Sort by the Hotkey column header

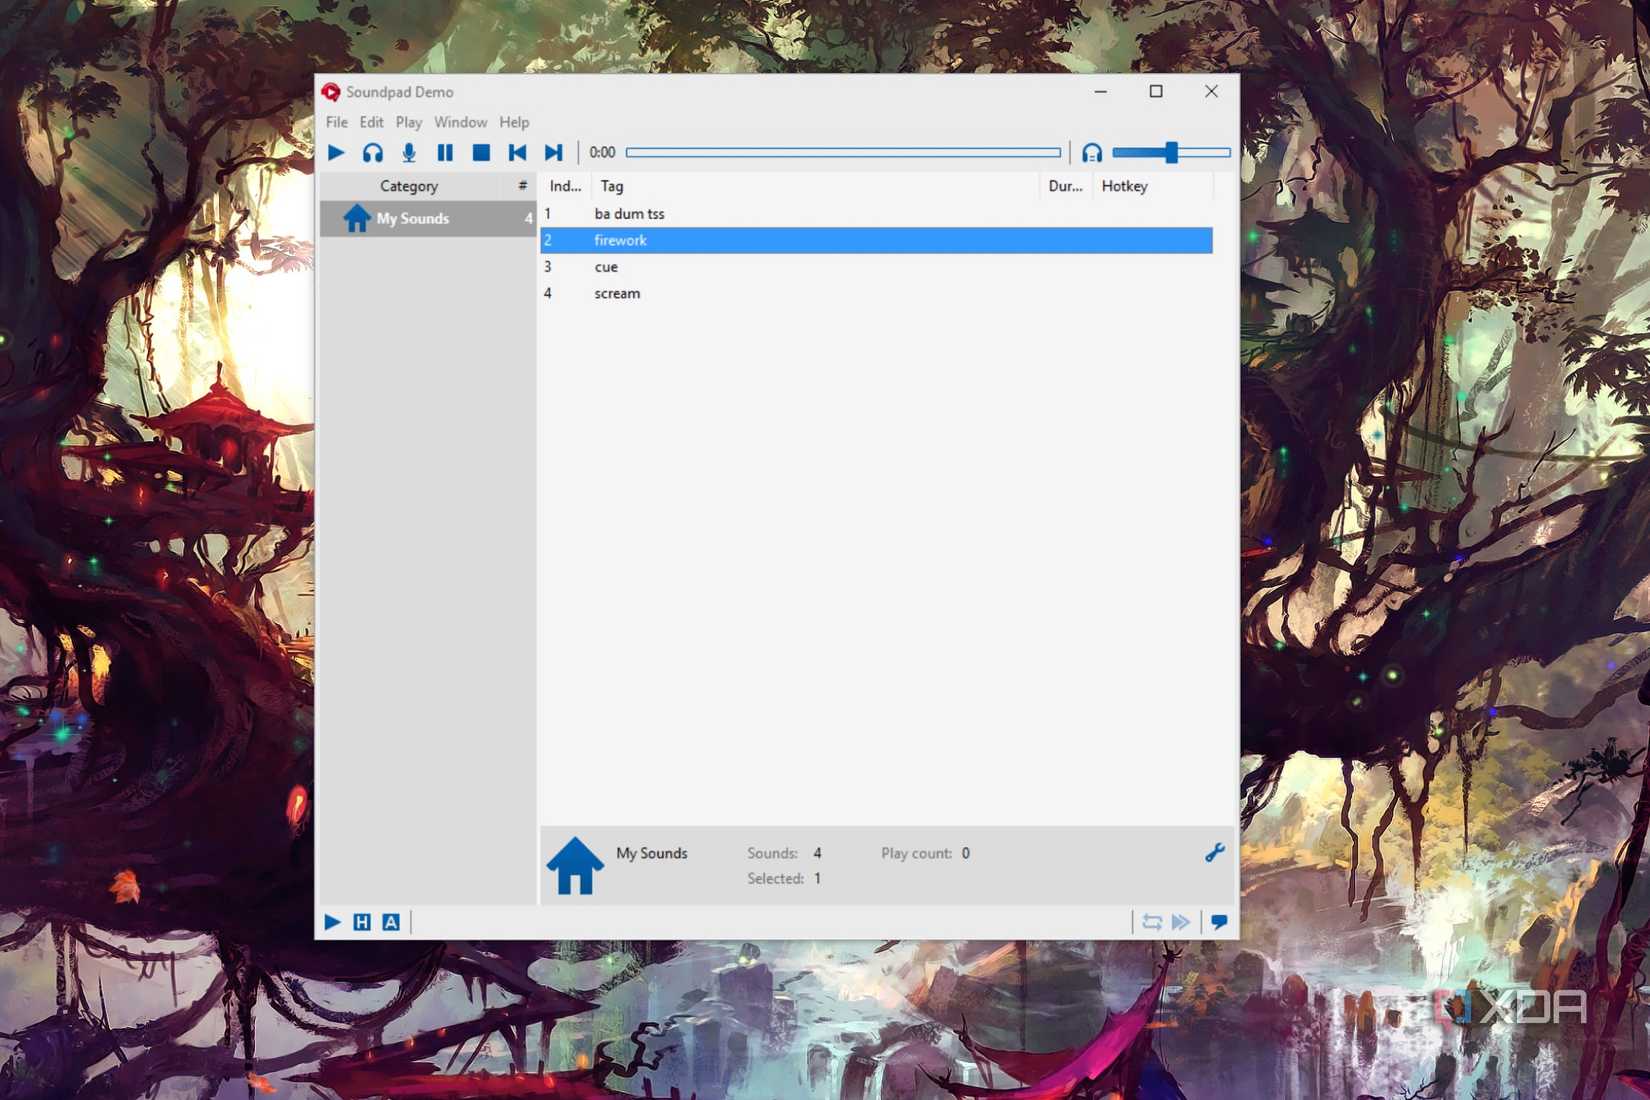(1152, 186)
